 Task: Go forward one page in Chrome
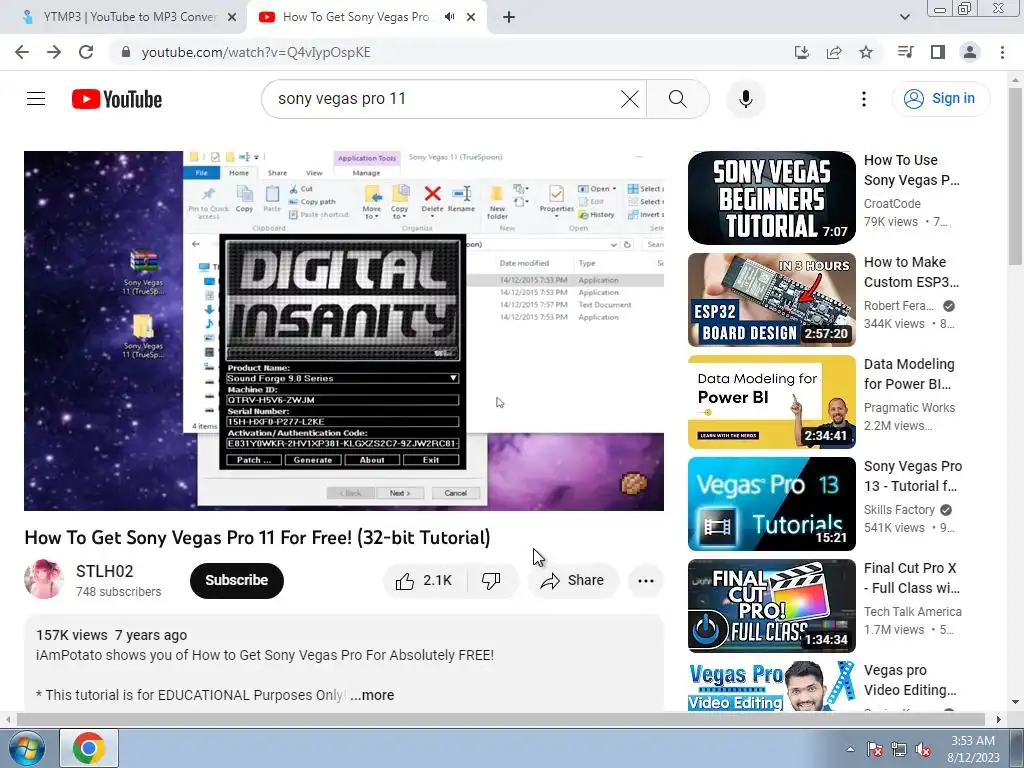click(x=54, y=52)
